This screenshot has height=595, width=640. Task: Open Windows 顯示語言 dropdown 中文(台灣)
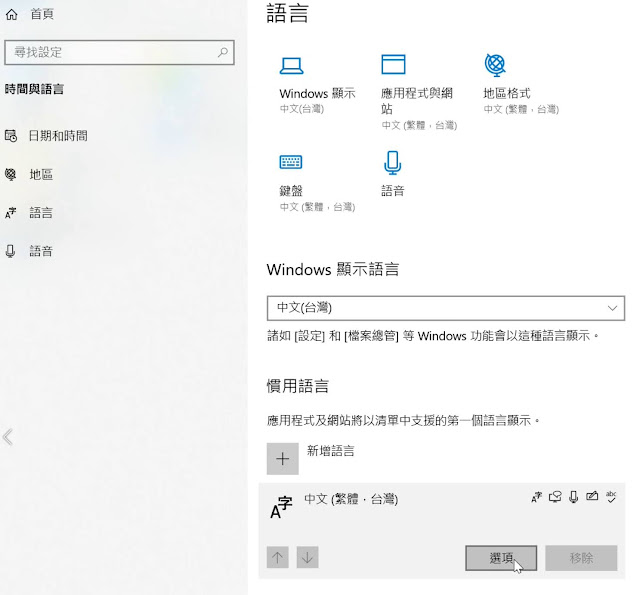pos(446,308)
